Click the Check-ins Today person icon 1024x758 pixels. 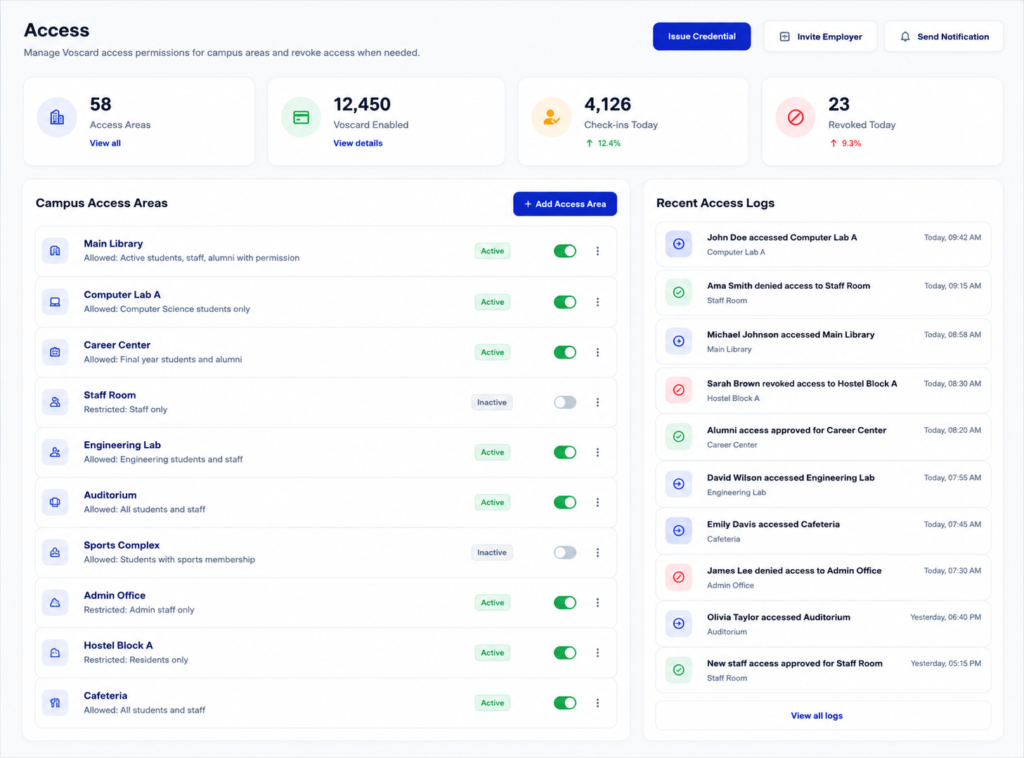(551, 118)
